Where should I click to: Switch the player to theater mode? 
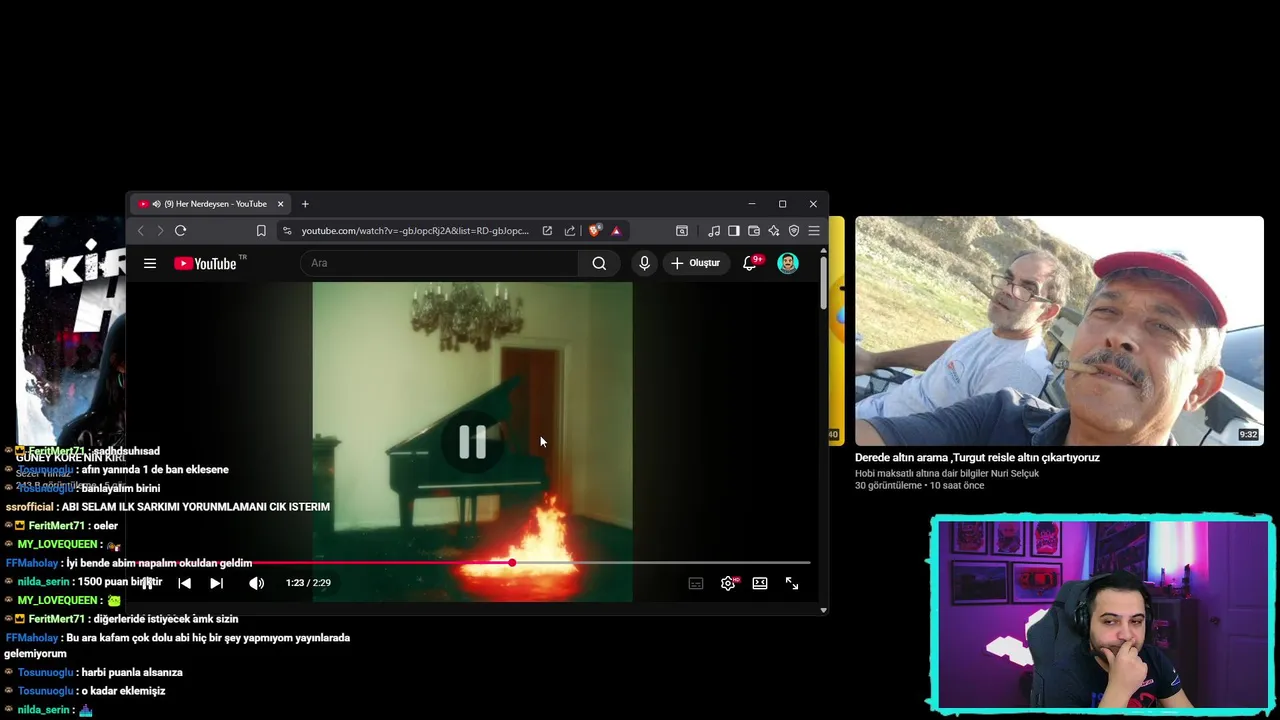tap(760, 583)
